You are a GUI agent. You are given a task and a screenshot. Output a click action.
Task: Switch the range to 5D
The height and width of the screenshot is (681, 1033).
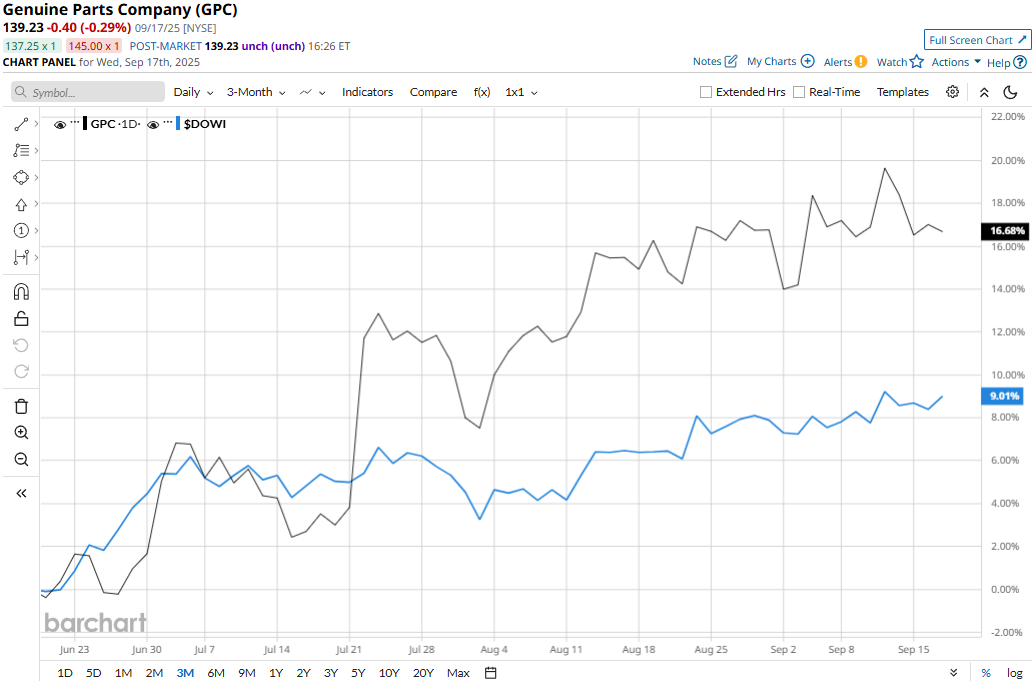94,673
